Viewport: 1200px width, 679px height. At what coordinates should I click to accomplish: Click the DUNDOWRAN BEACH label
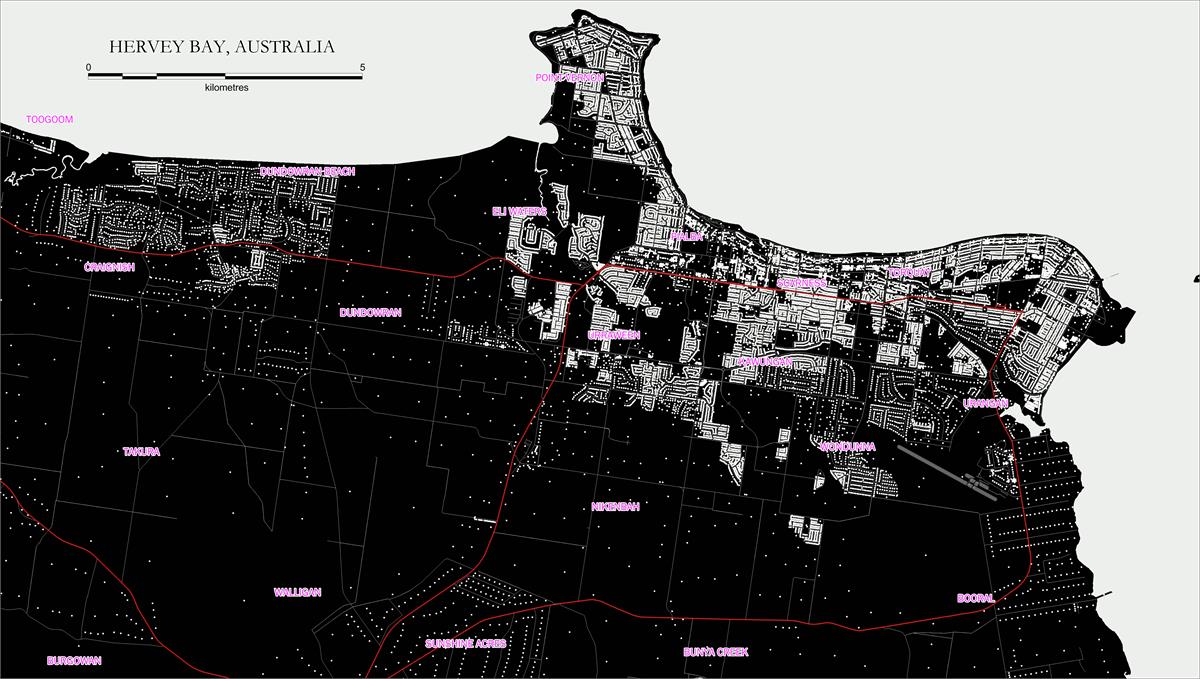click(307, 172)
